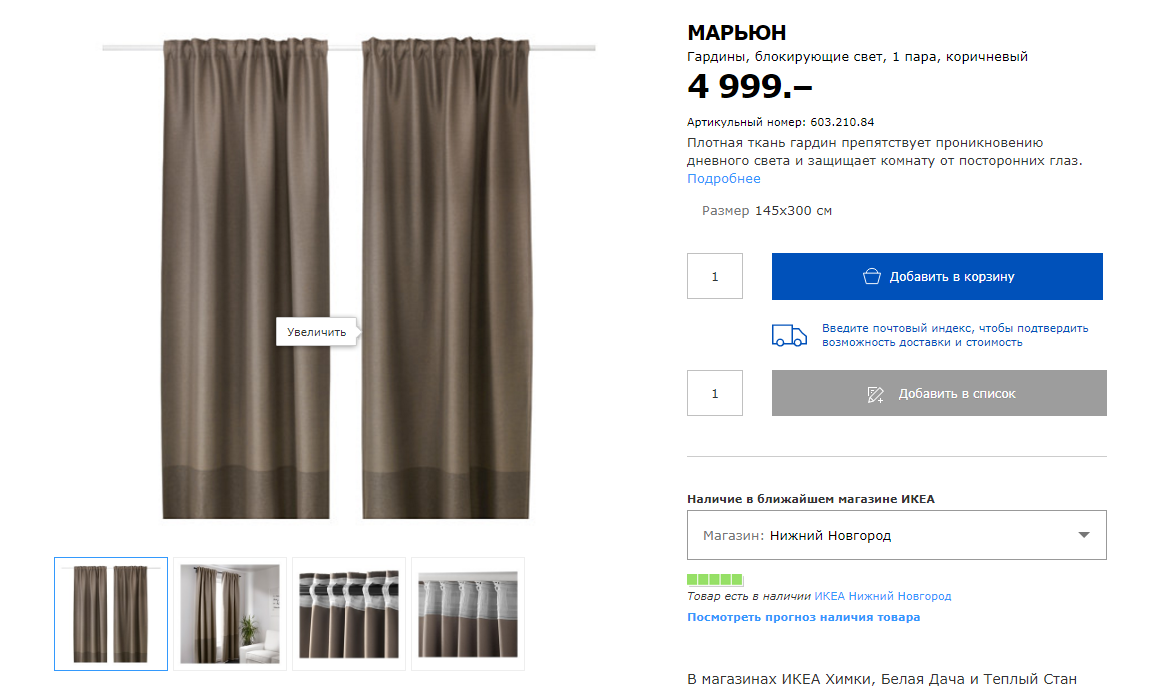Click the Увеличить zoom tooltip
The image size is (1162, 687).
[316, 332]
